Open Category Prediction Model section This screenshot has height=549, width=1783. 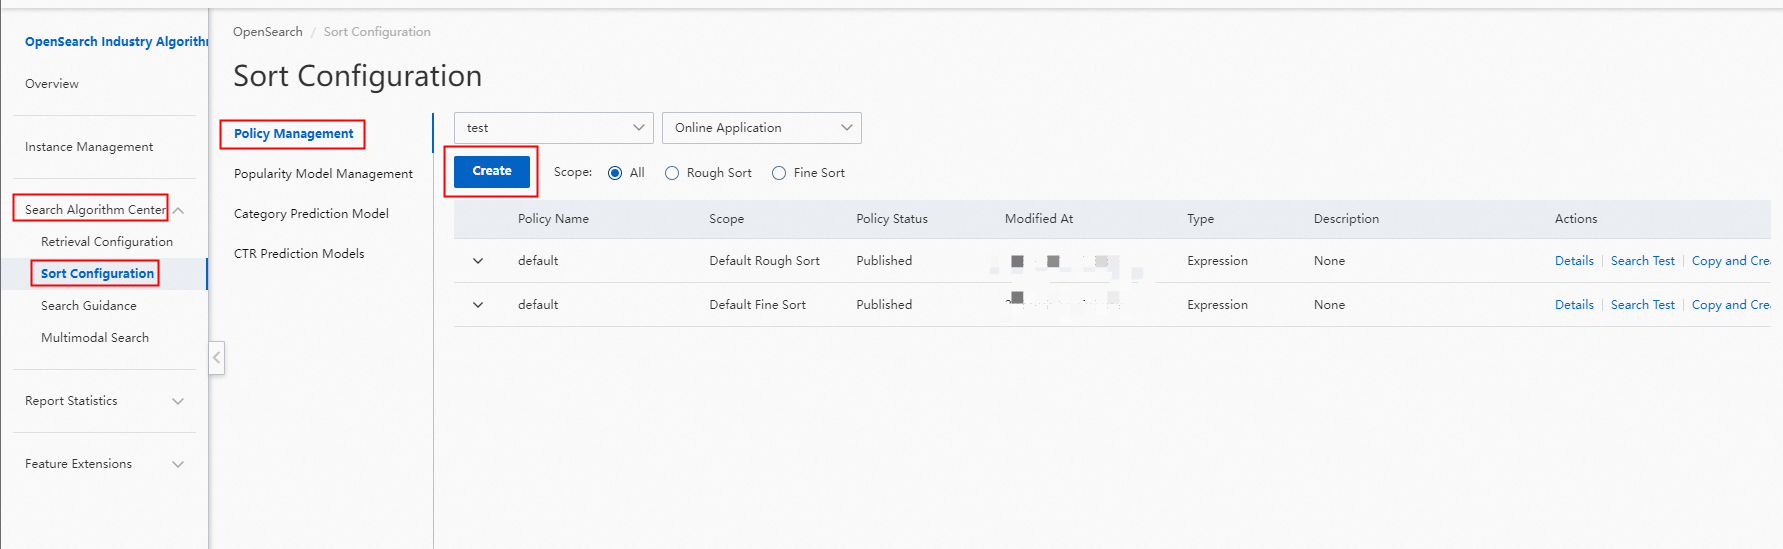tap(311, 214)
